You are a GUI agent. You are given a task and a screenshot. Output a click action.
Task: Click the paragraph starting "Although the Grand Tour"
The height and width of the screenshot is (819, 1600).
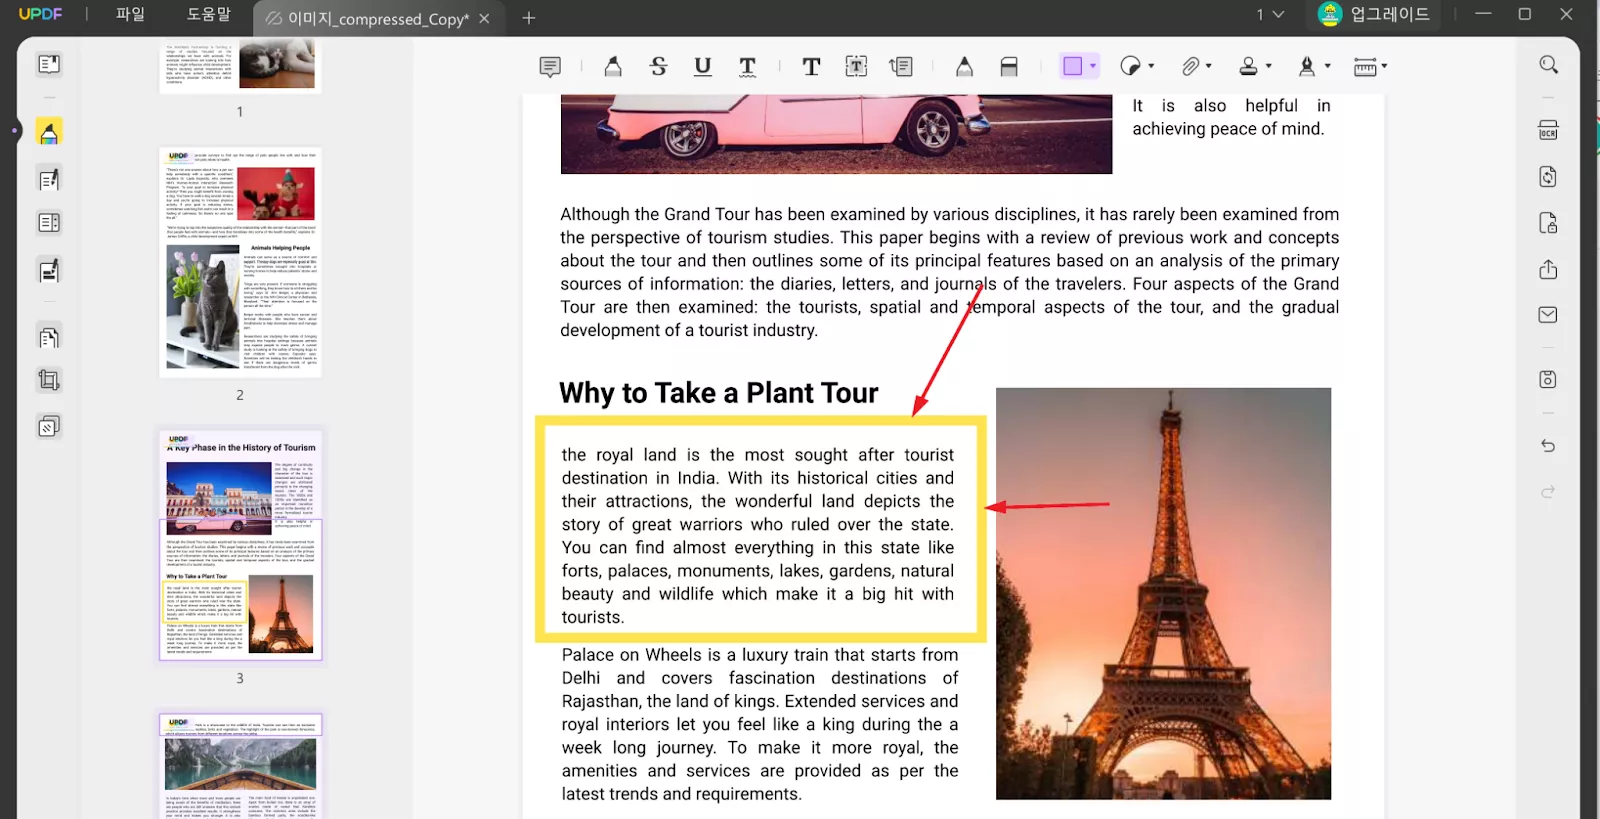(x=950, y=272)
